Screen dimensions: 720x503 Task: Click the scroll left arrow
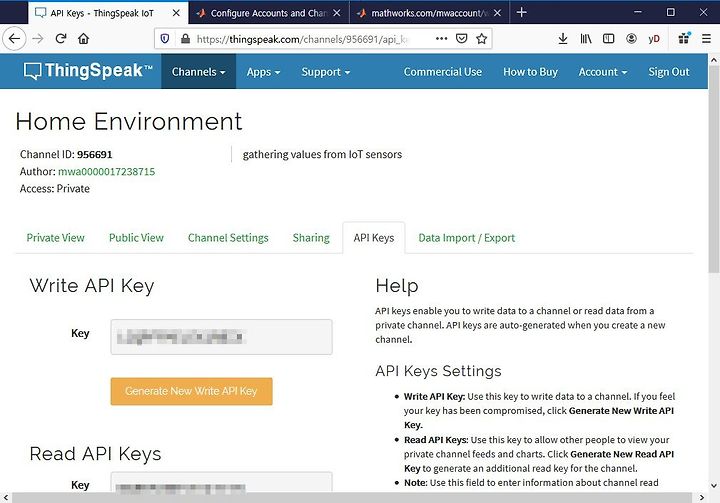(5, 497)
